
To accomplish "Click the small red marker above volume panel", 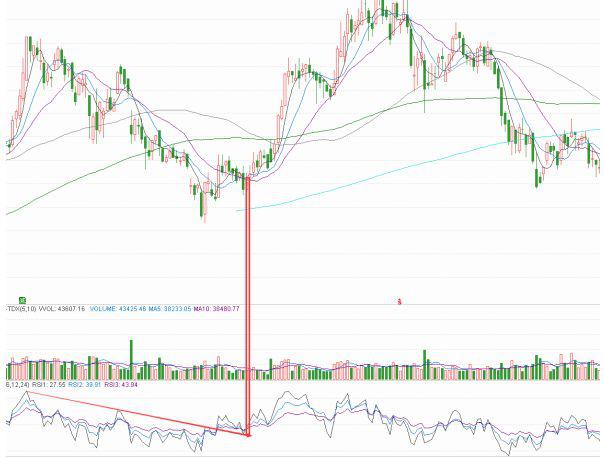I will pos(399,300).
